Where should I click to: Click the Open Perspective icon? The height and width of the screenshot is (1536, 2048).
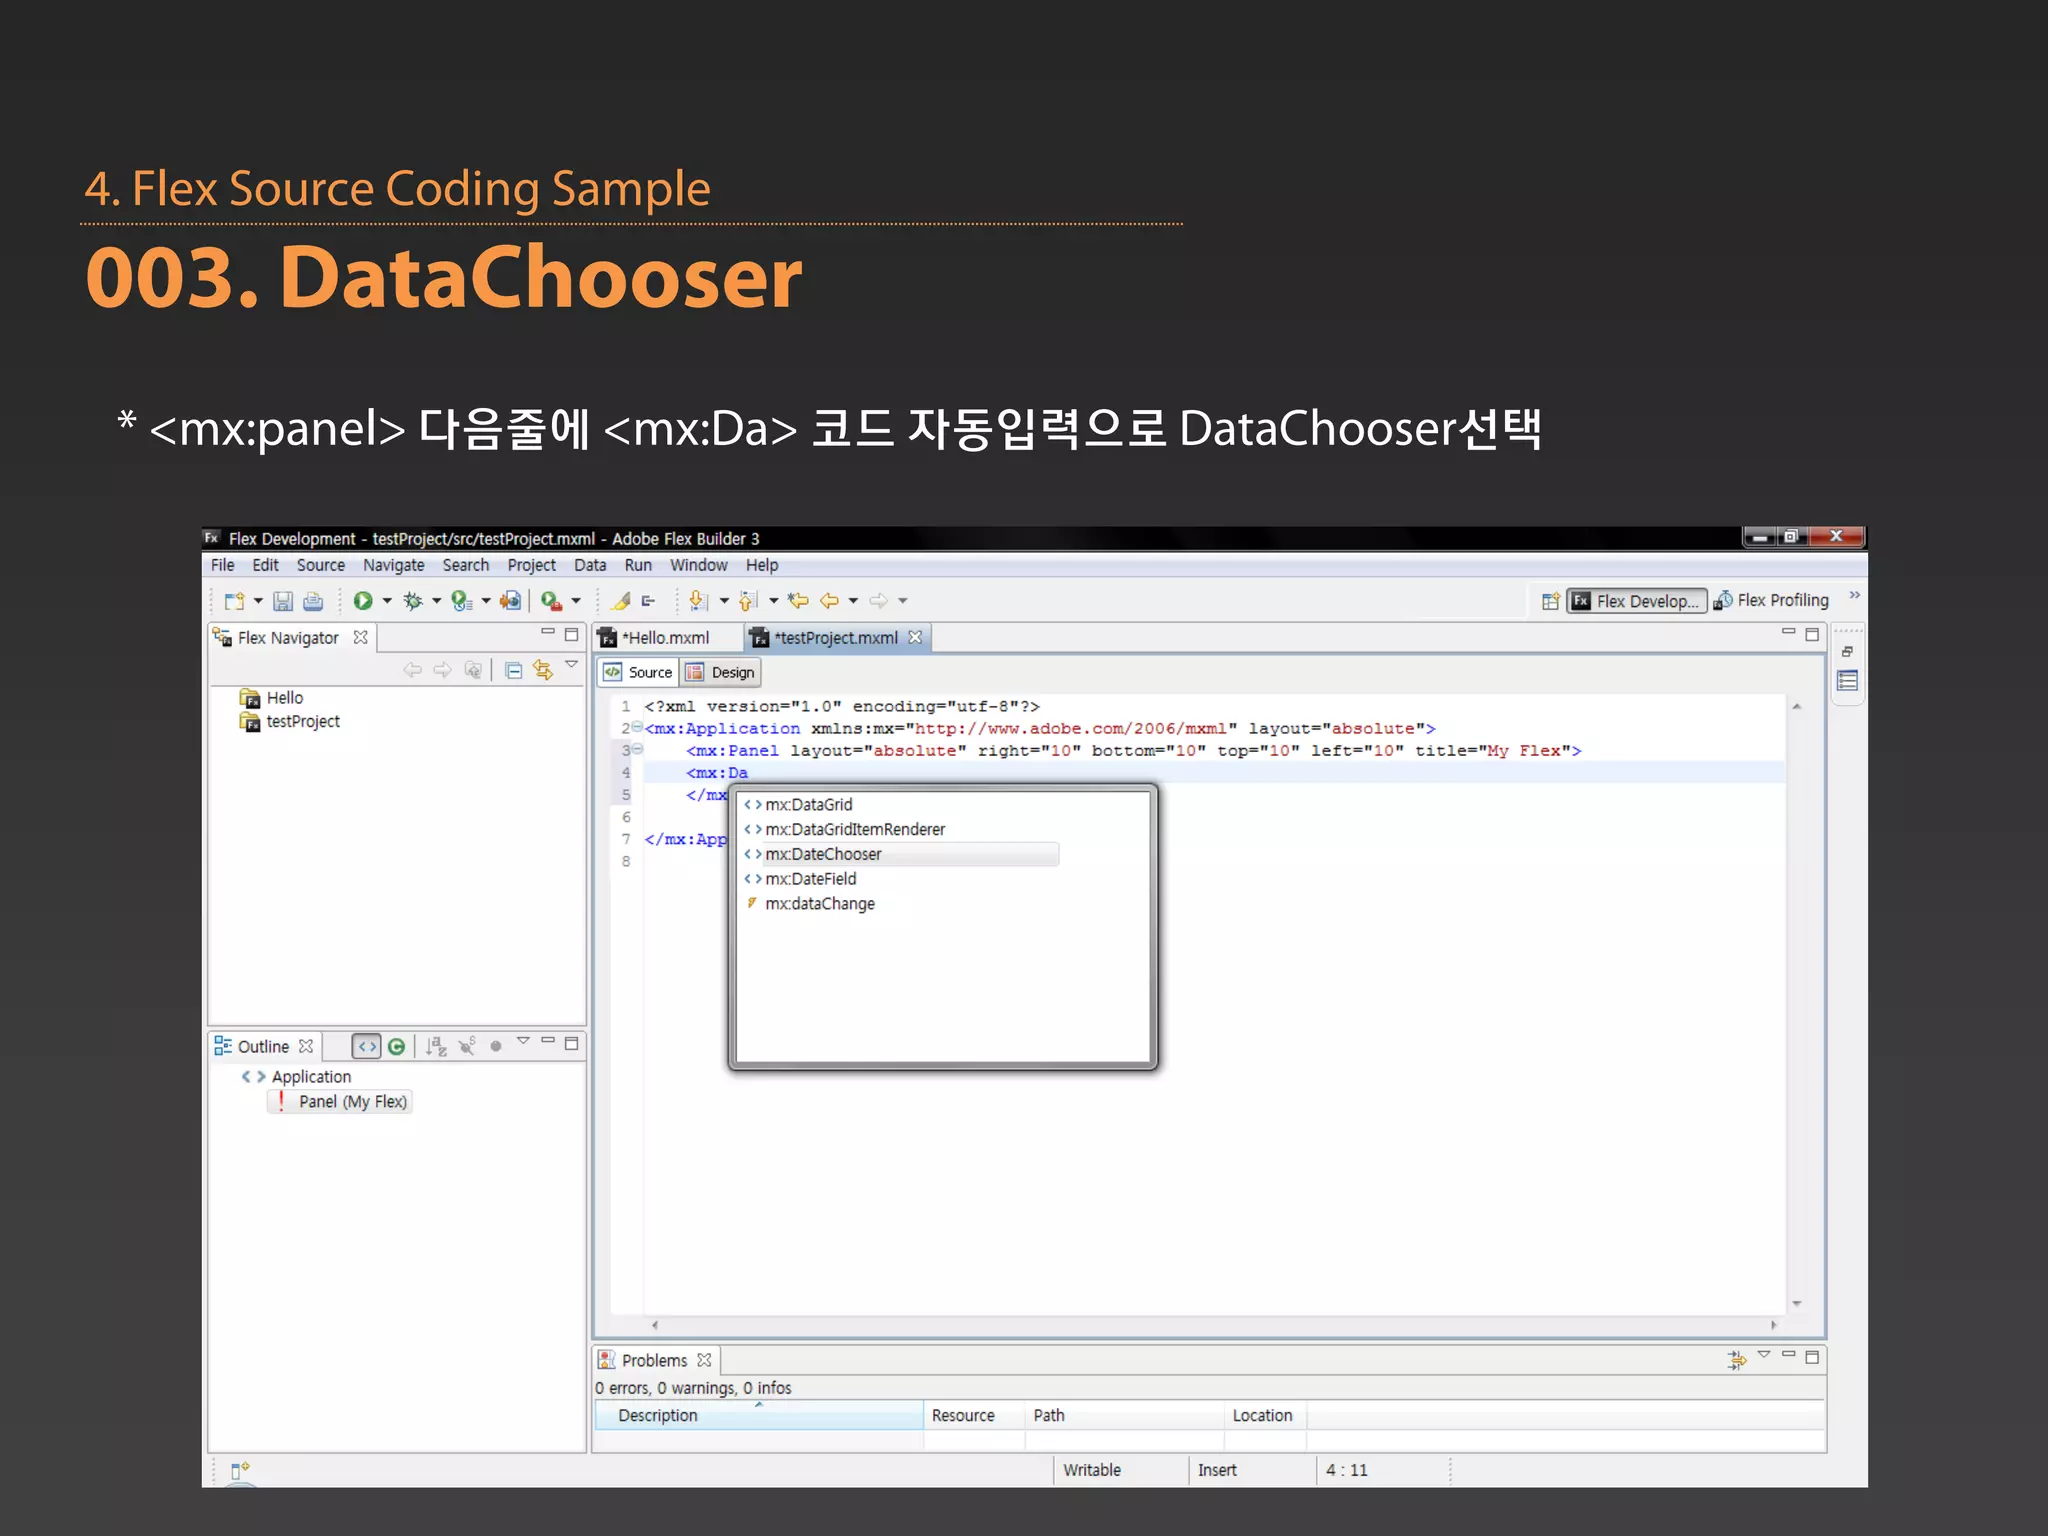[1550, 601]
